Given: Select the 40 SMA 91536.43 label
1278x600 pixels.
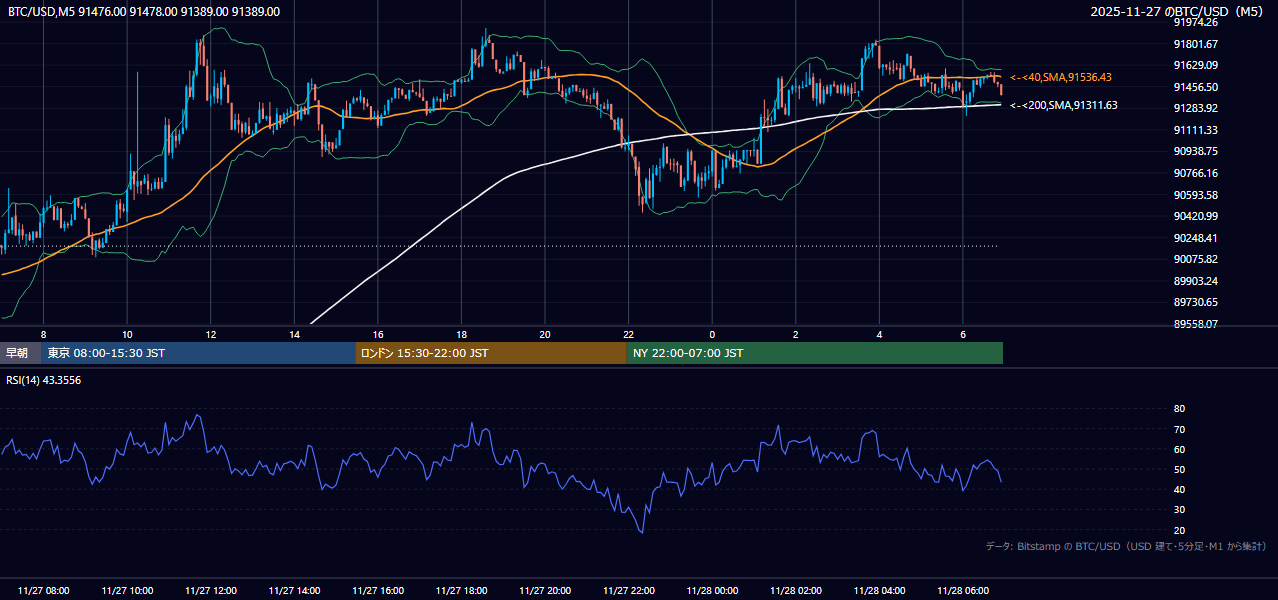Looking at the screenshot, I should pos(1061,77).
